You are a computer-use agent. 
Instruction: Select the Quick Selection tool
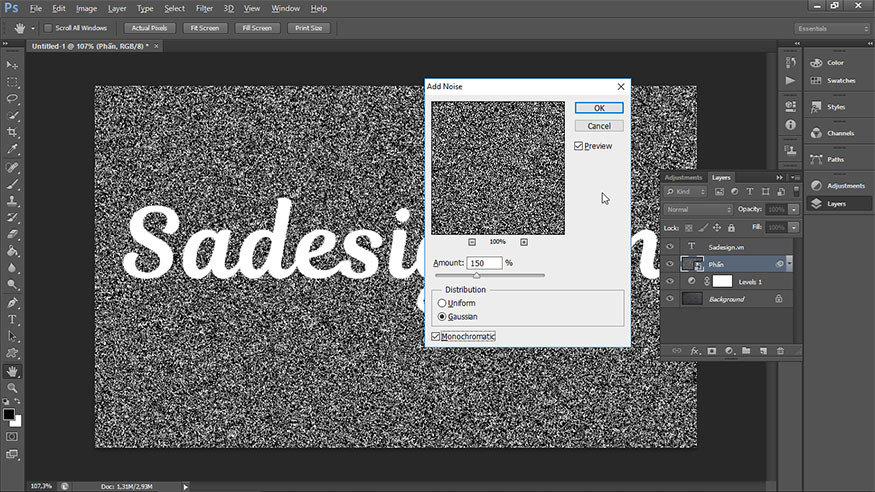point(12,115)
